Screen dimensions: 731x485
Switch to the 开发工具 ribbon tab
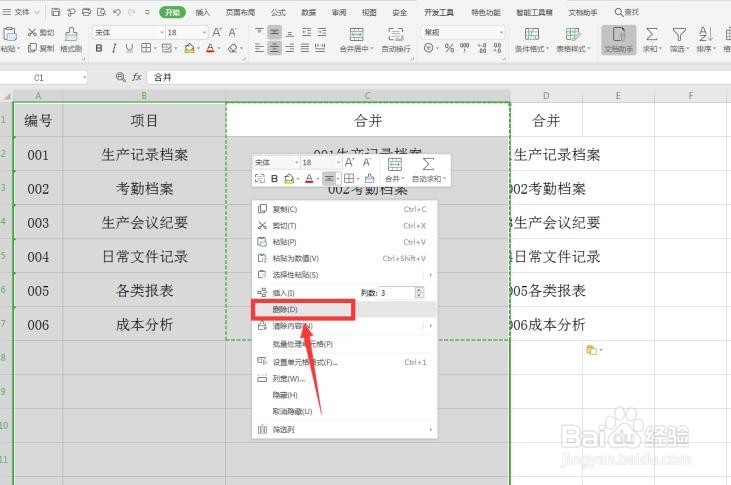(439, 12)
